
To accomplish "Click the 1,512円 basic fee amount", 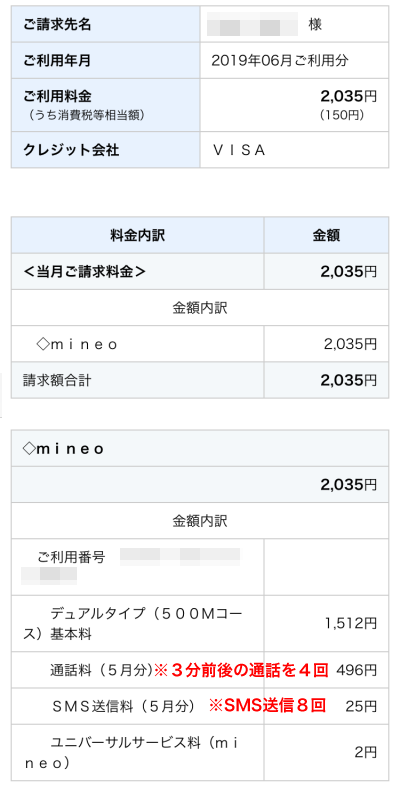I will [351, 623].
